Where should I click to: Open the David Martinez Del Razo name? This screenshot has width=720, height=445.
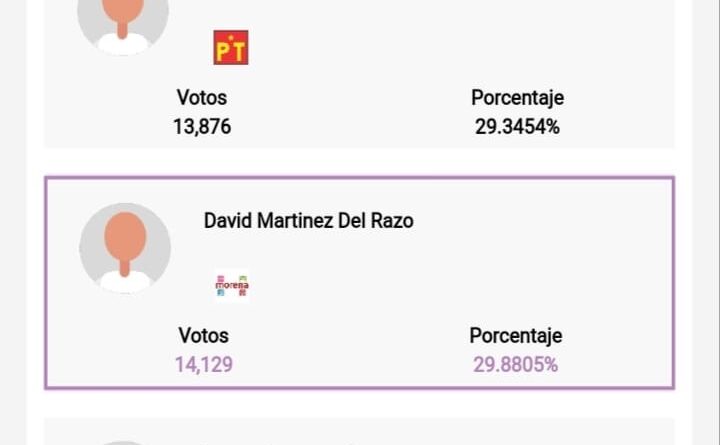click(308, 220)
